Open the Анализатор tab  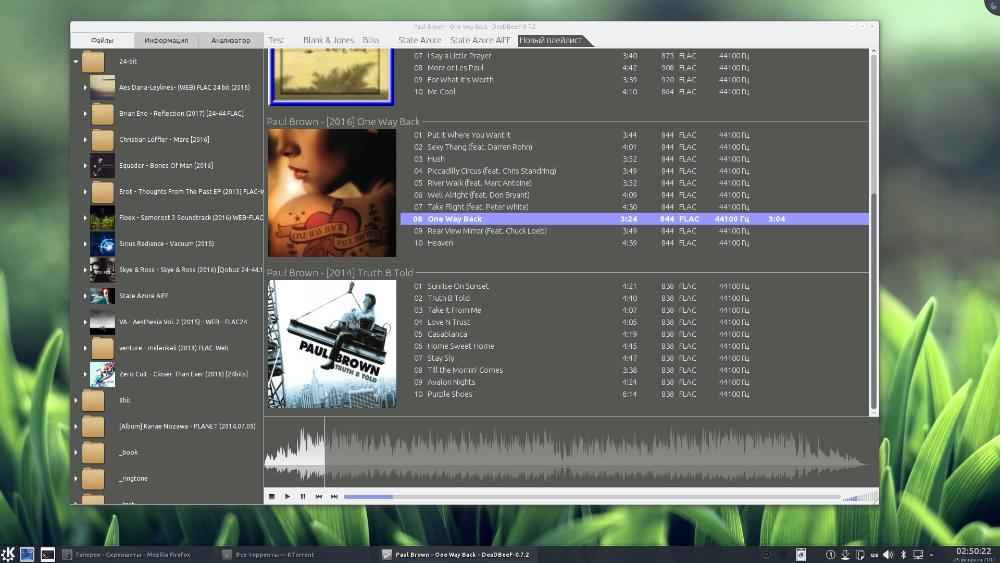(230, 40)
